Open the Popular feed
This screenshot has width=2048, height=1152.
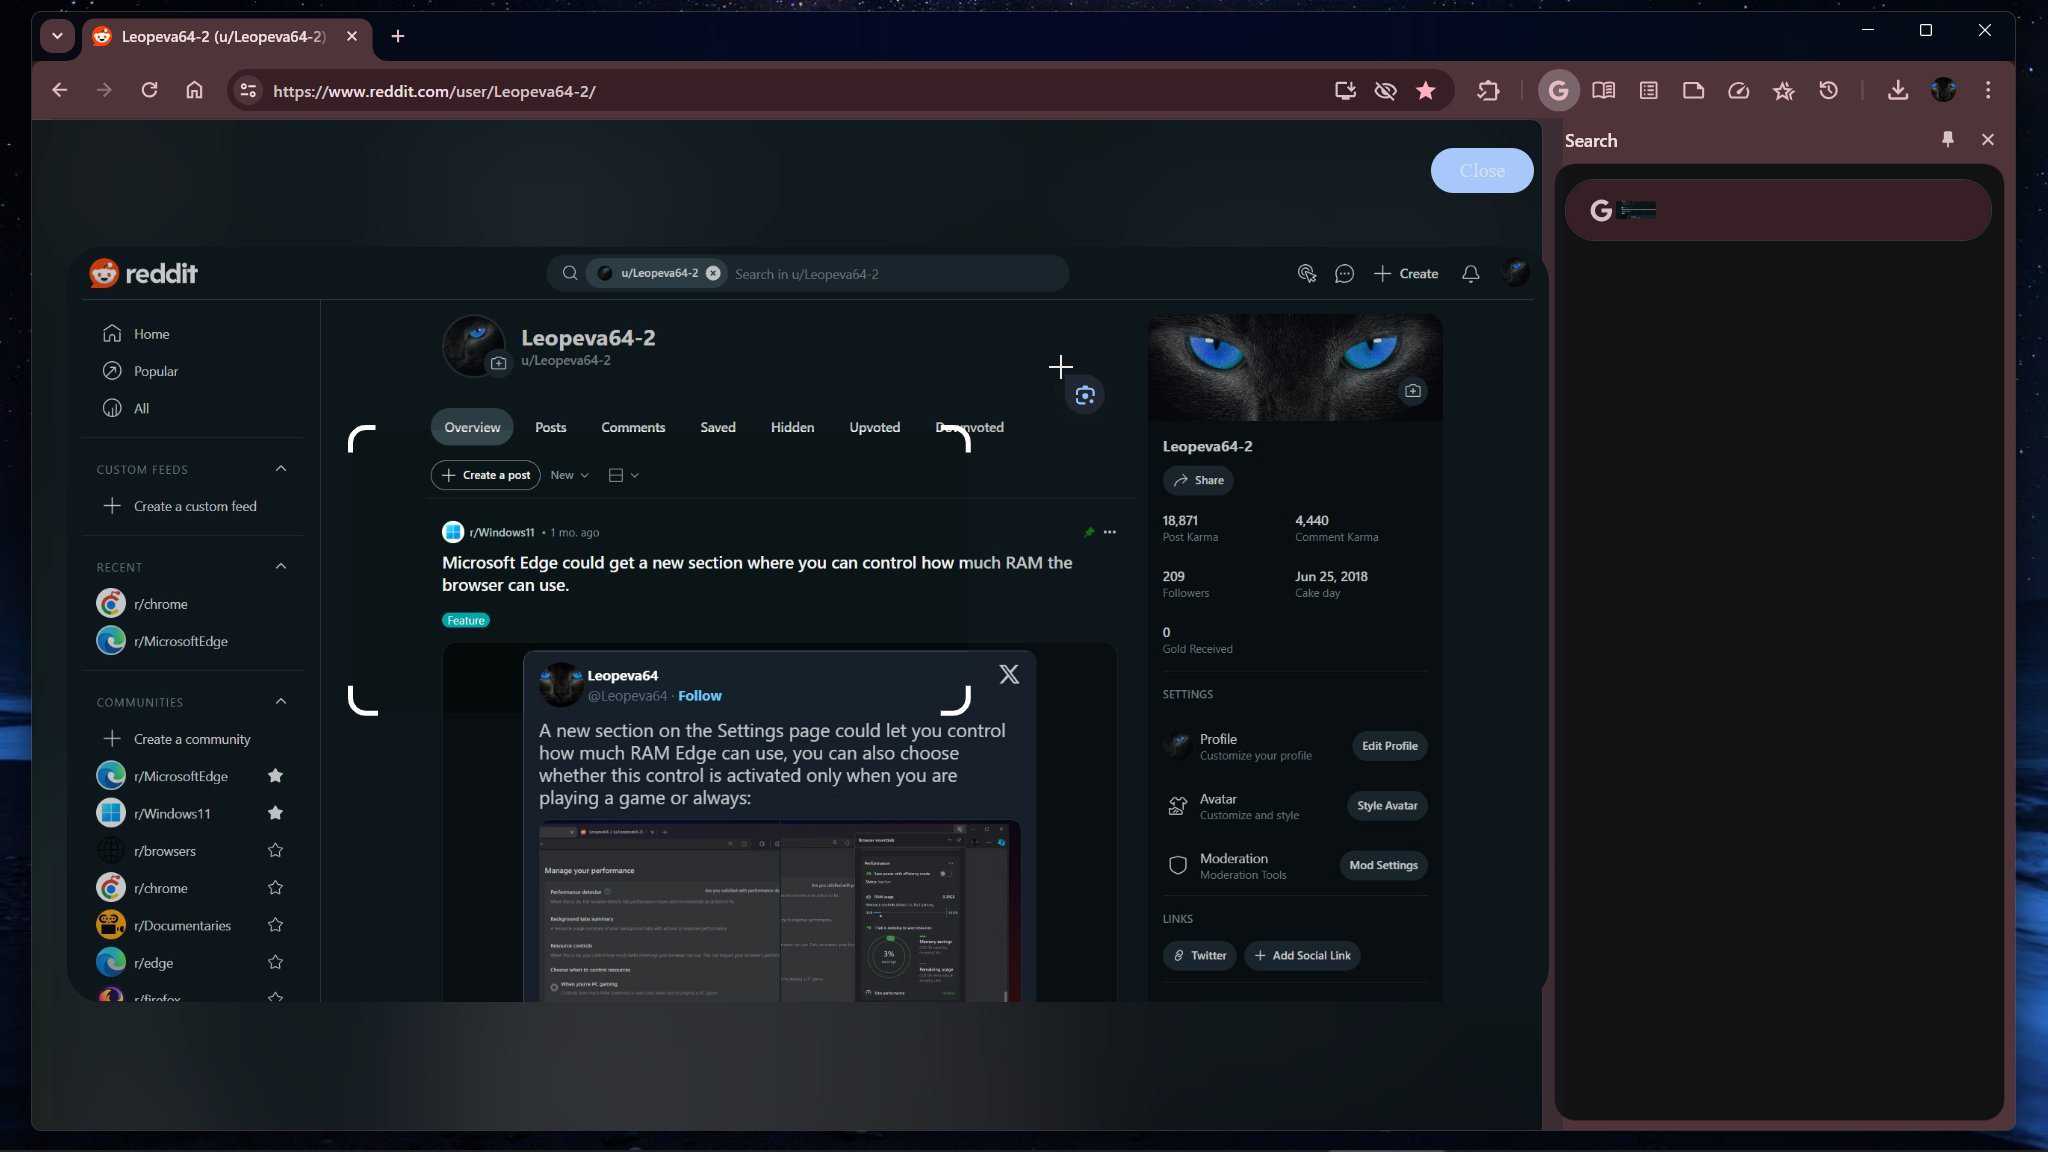[156, 370]
